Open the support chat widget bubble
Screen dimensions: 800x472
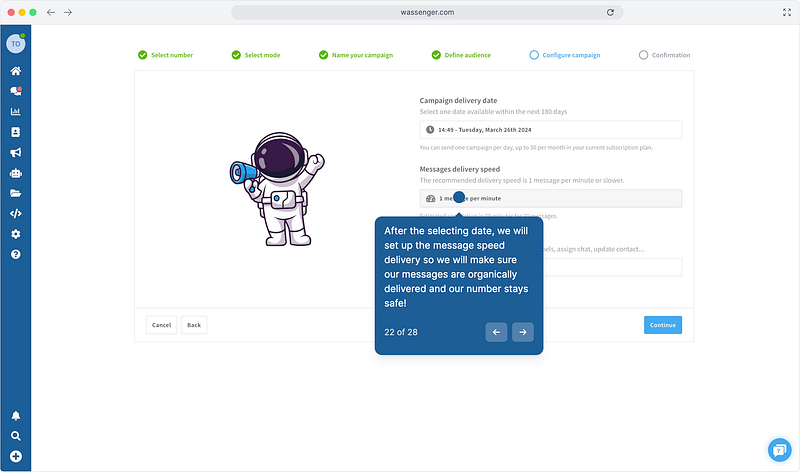tap(779, 450)
